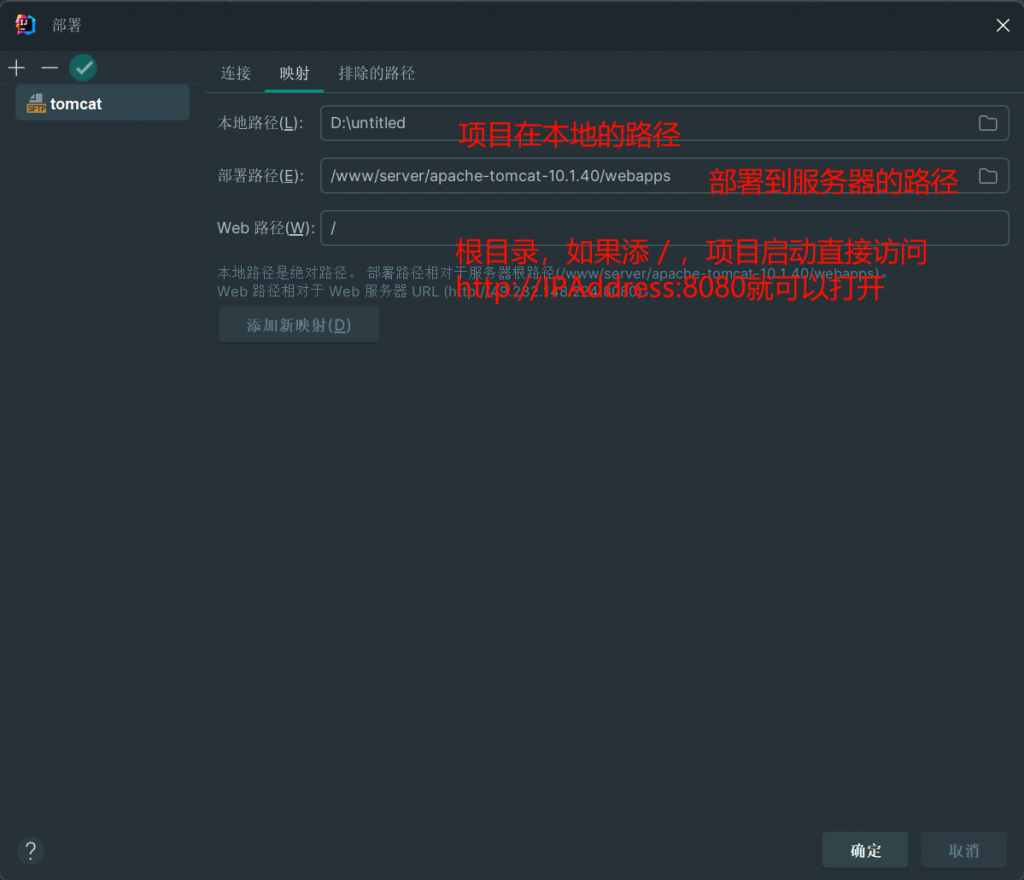Browse folder for 部署路径 field
The height and width of the screenshot is (880, 1024).
tap(987, 176)
